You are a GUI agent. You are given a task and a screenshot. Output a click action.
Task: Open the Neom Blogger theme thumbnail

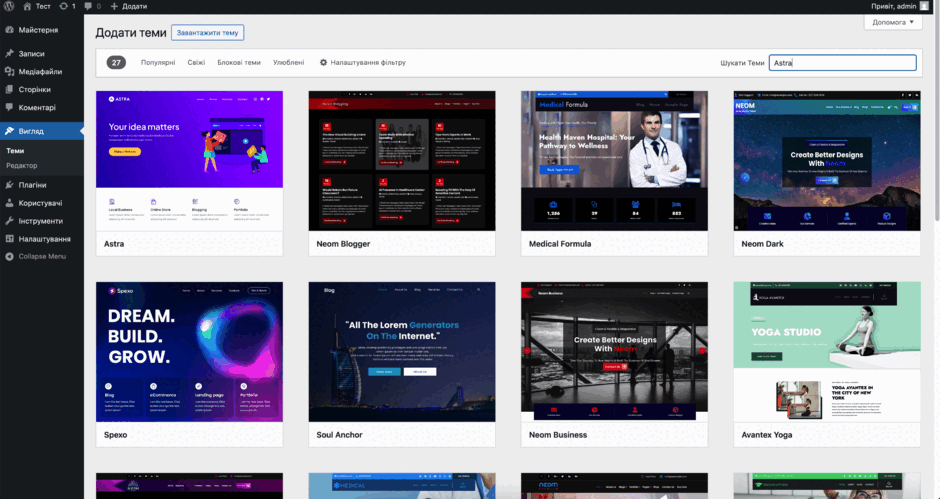pos(402,161)
